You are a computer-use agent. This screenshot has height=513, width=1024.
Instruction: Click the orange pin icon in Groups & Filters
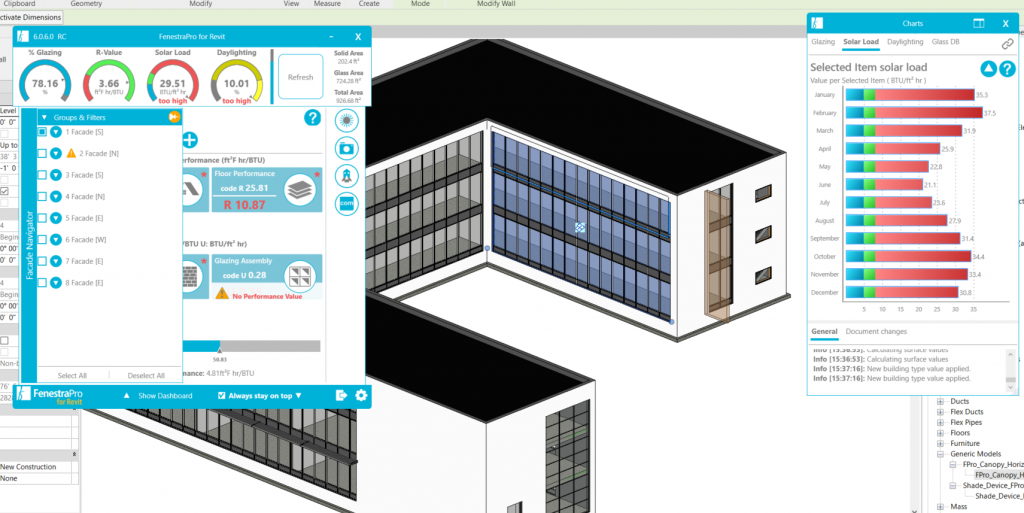pos(174,117)
